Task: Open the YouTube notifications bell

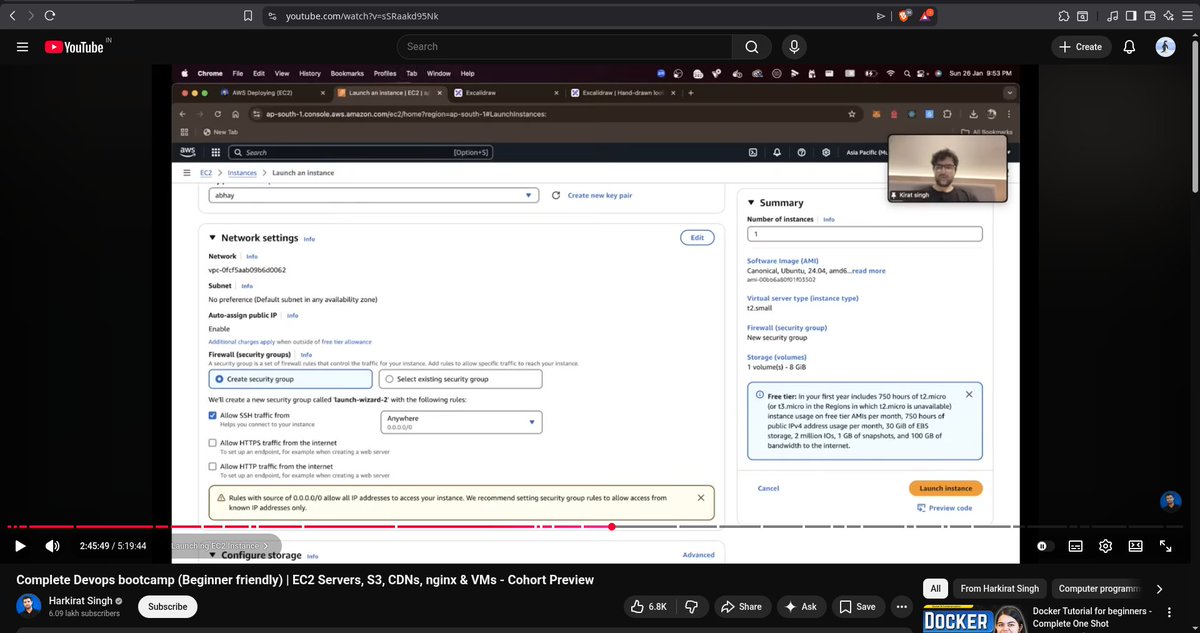Action: (x=1129, y=46)
